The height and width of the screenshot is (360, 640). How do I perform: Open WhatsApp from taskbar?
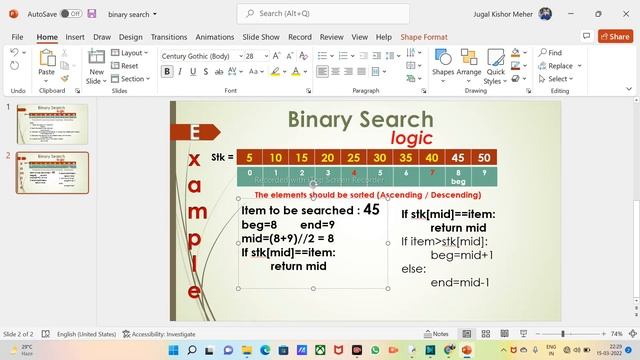(x=375, y=350)
